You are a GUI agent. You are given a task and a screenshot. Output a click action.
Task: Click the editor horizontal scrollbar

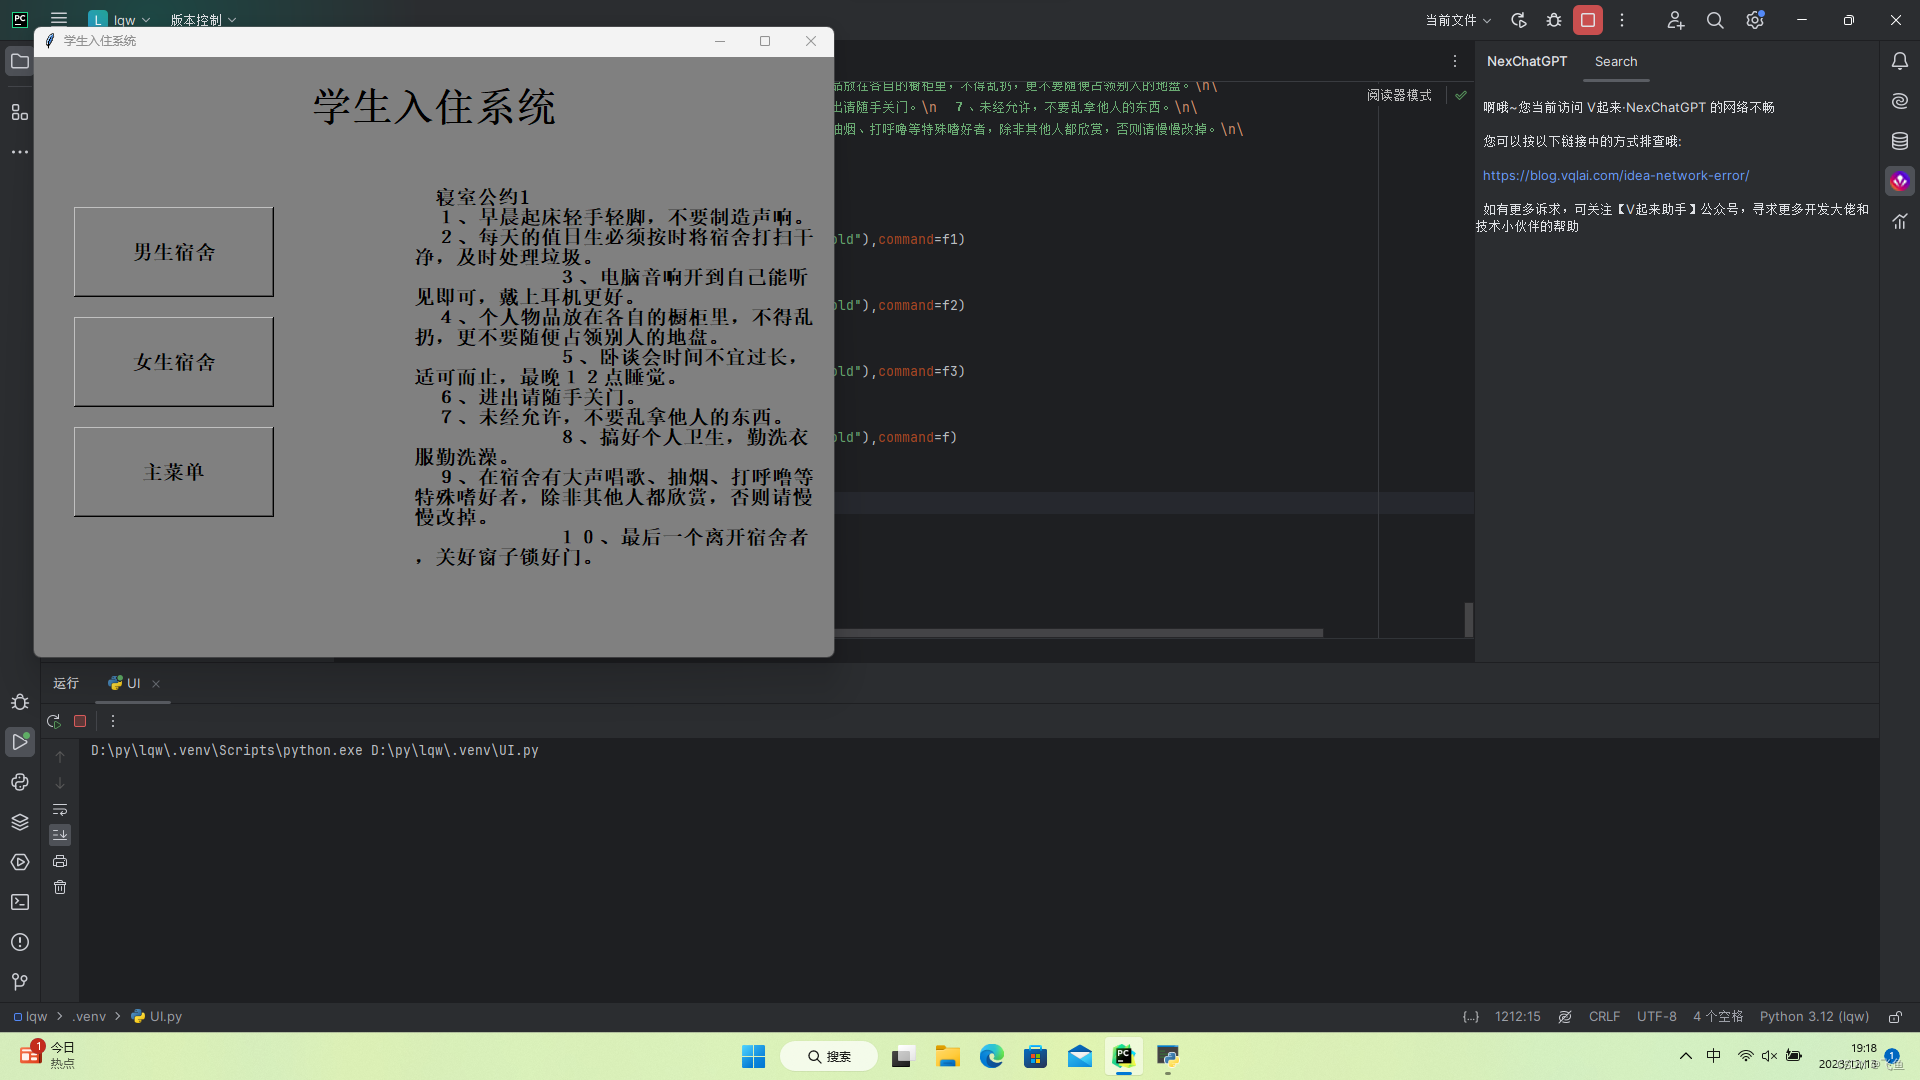(x=1078, y=633)
